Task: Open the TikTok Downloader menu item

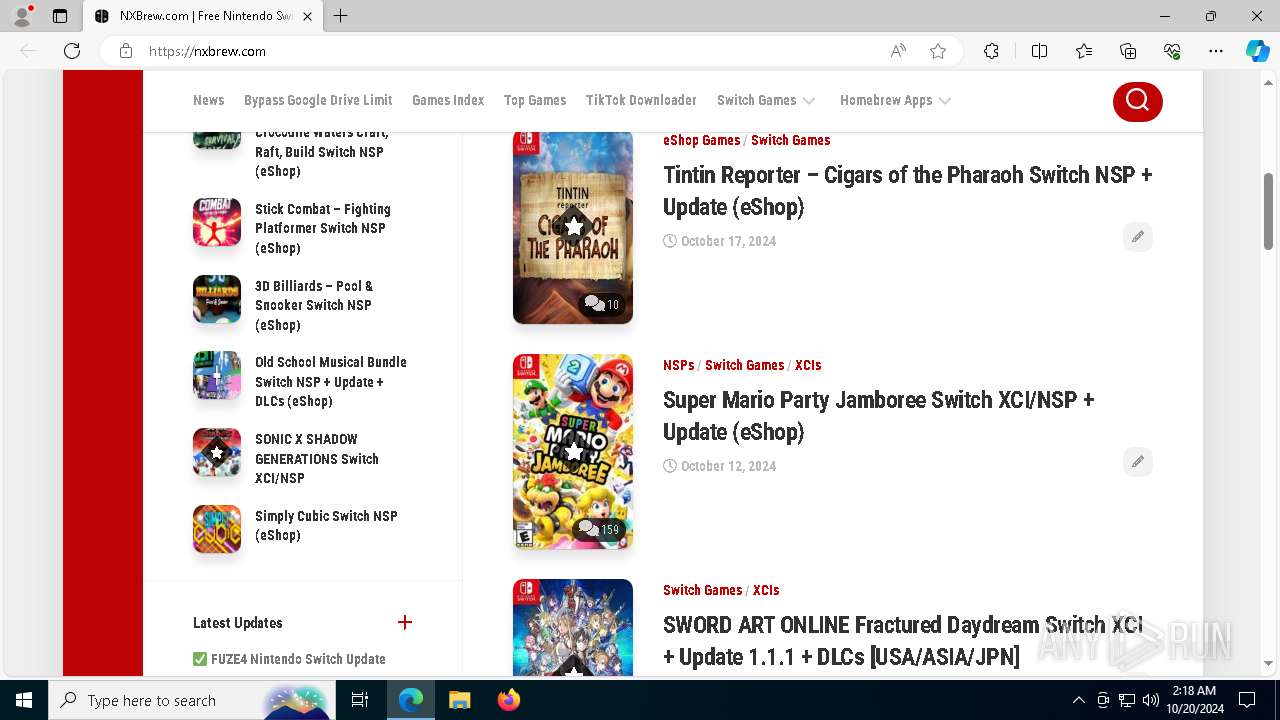Action: point(641,100)
